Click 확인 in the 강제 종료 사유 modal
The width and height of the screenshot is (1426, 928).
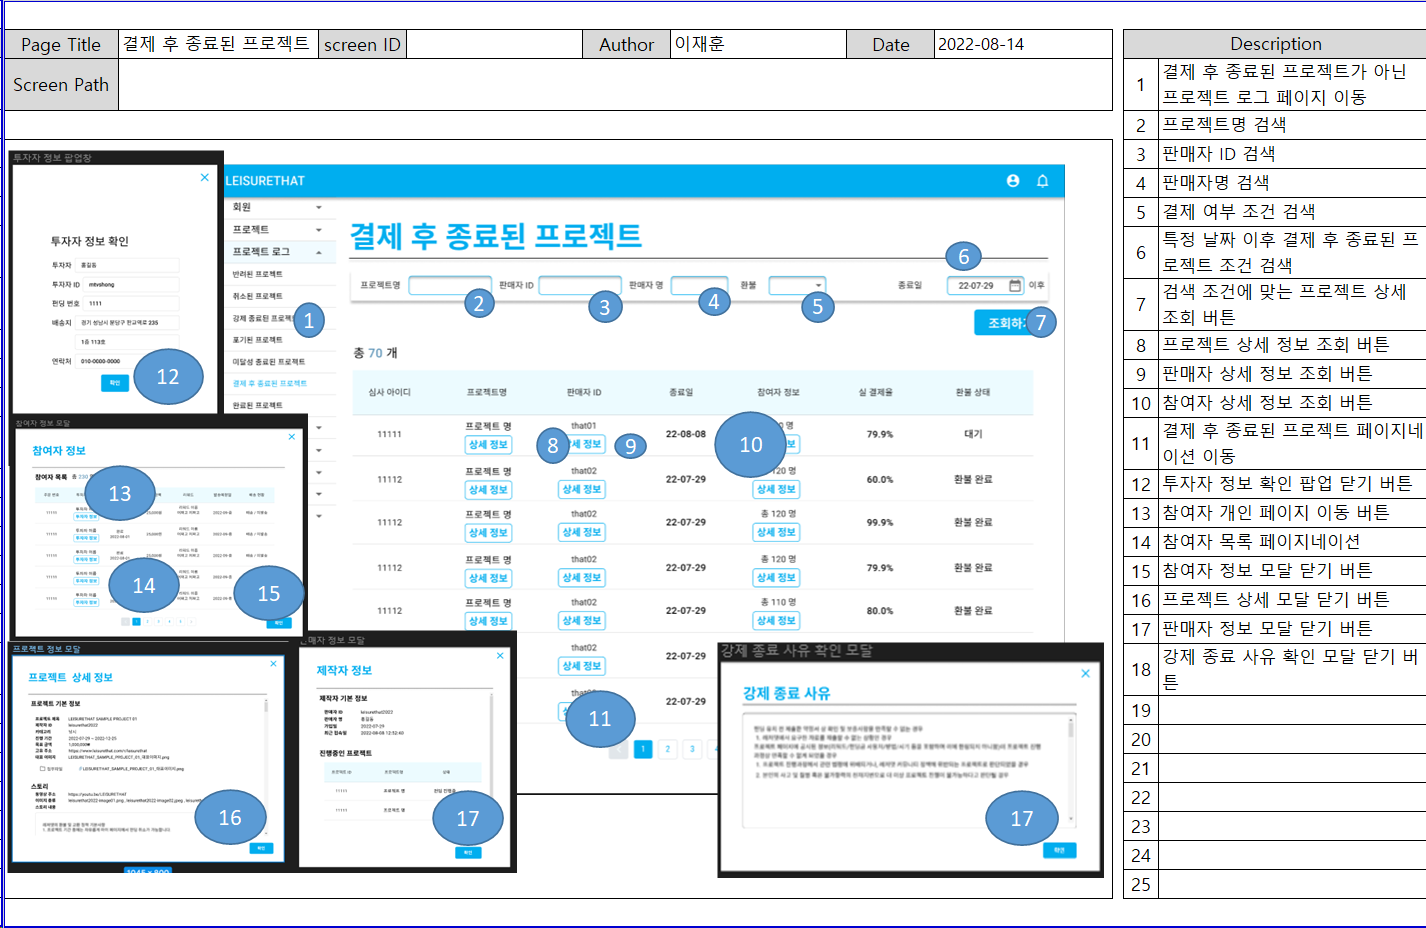click(1059, 850)
